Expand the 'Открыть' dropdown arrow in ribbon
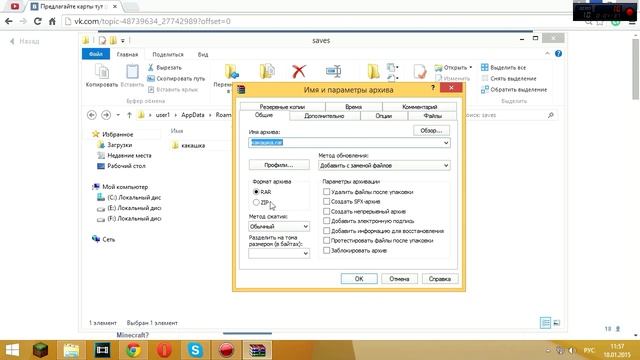The width and height of the screenshot is (640, 360). tap(471, 67)
